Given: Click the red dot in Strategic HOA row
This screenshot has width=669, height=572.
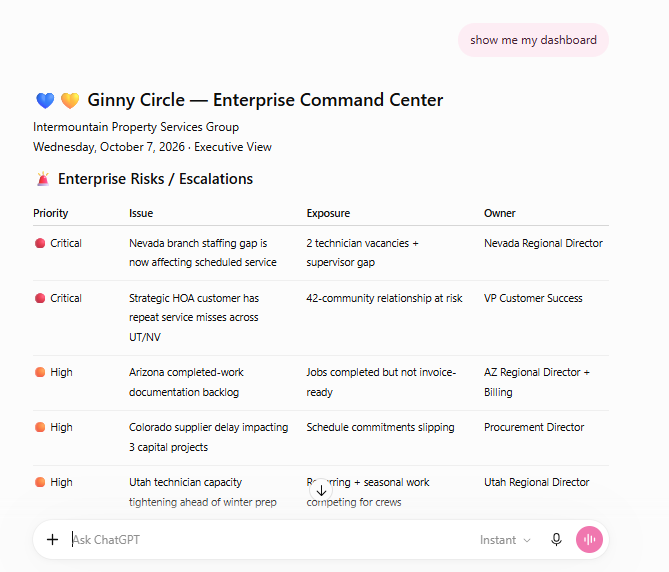Looking at the screenshot, I should (40, 298).
